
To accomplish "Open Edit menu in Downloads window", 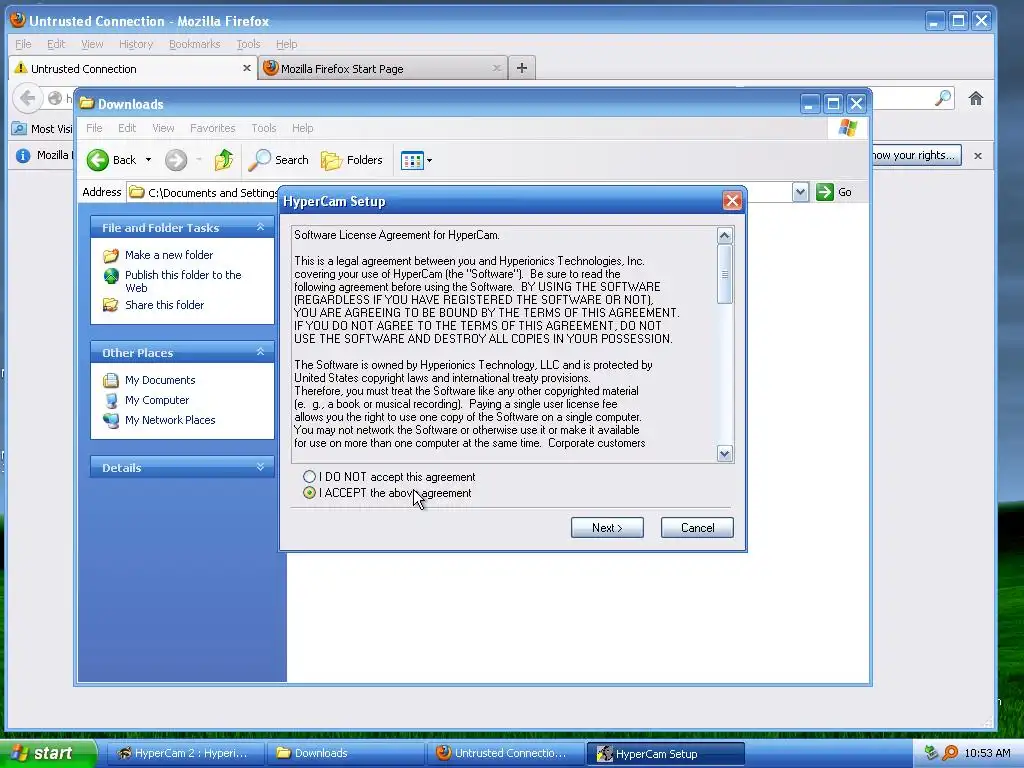I will click(x=127, y=128).
